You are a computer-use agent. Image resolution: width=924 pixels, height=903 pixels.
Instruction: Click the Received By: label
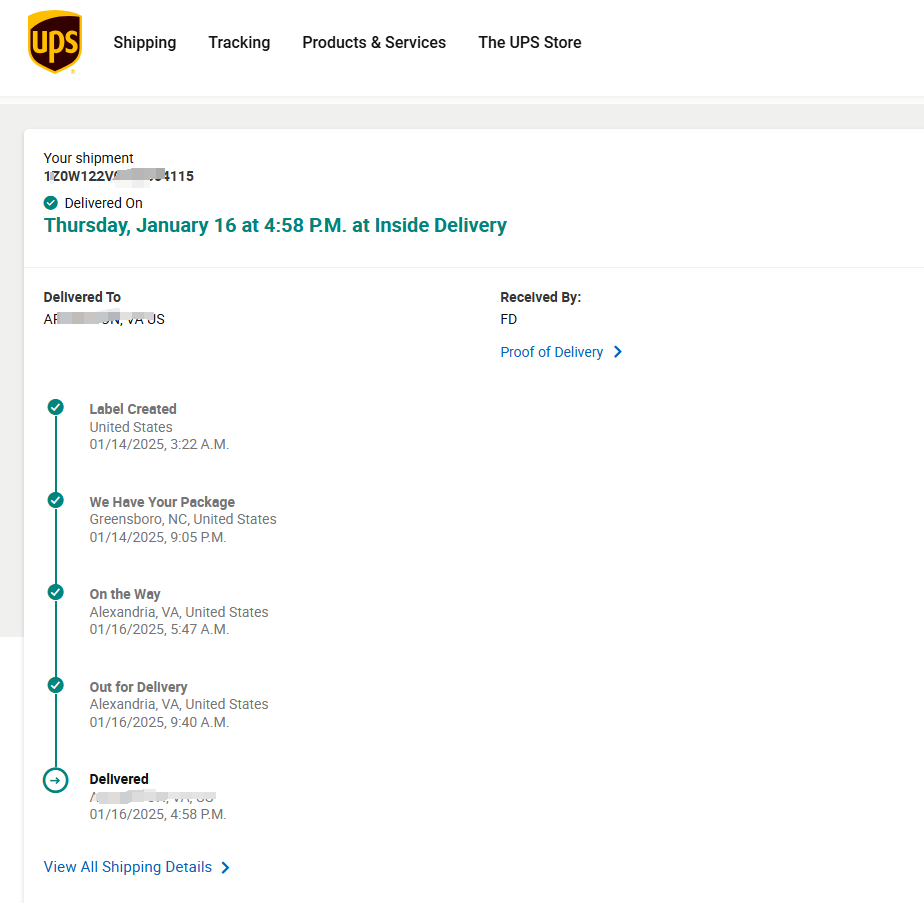(540, 297)
